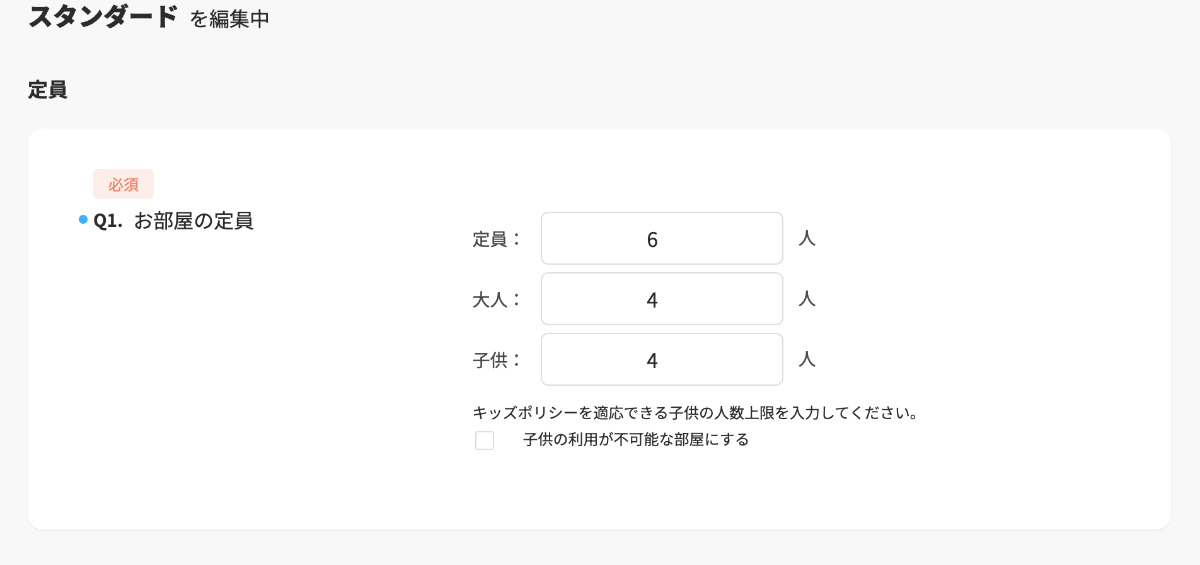Click the 必須 required badge
1200x565 pixels.
(123, 184)
